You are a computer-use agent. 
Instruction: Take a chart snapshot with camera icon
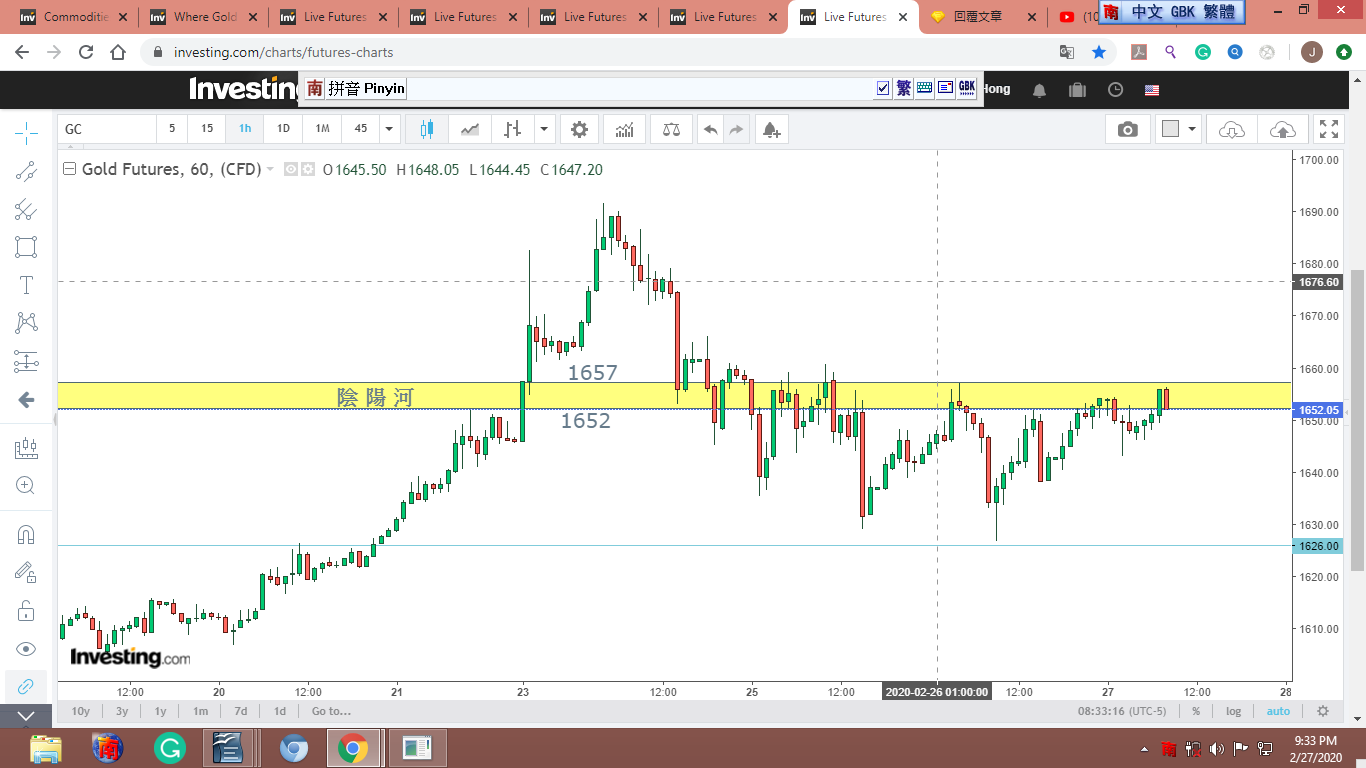1128,129
